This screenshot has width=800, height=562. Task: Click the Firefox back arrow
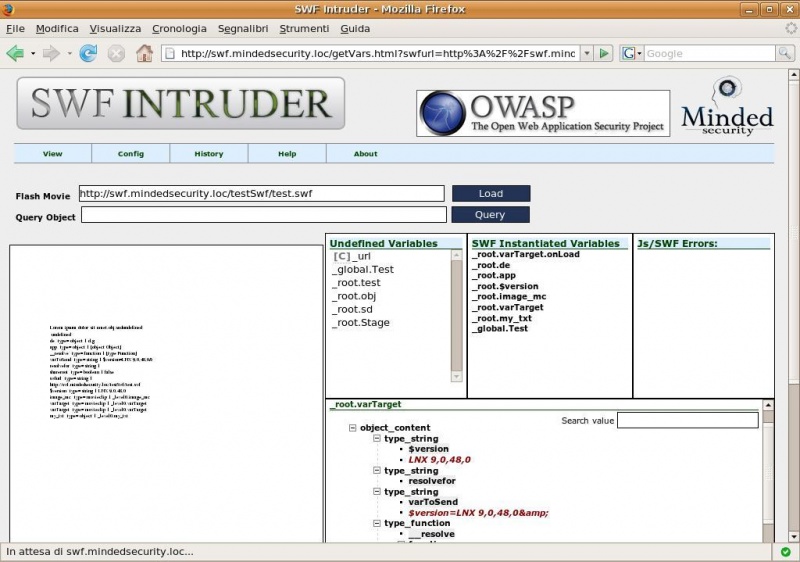pyautogui.click(x=15, y=53)
